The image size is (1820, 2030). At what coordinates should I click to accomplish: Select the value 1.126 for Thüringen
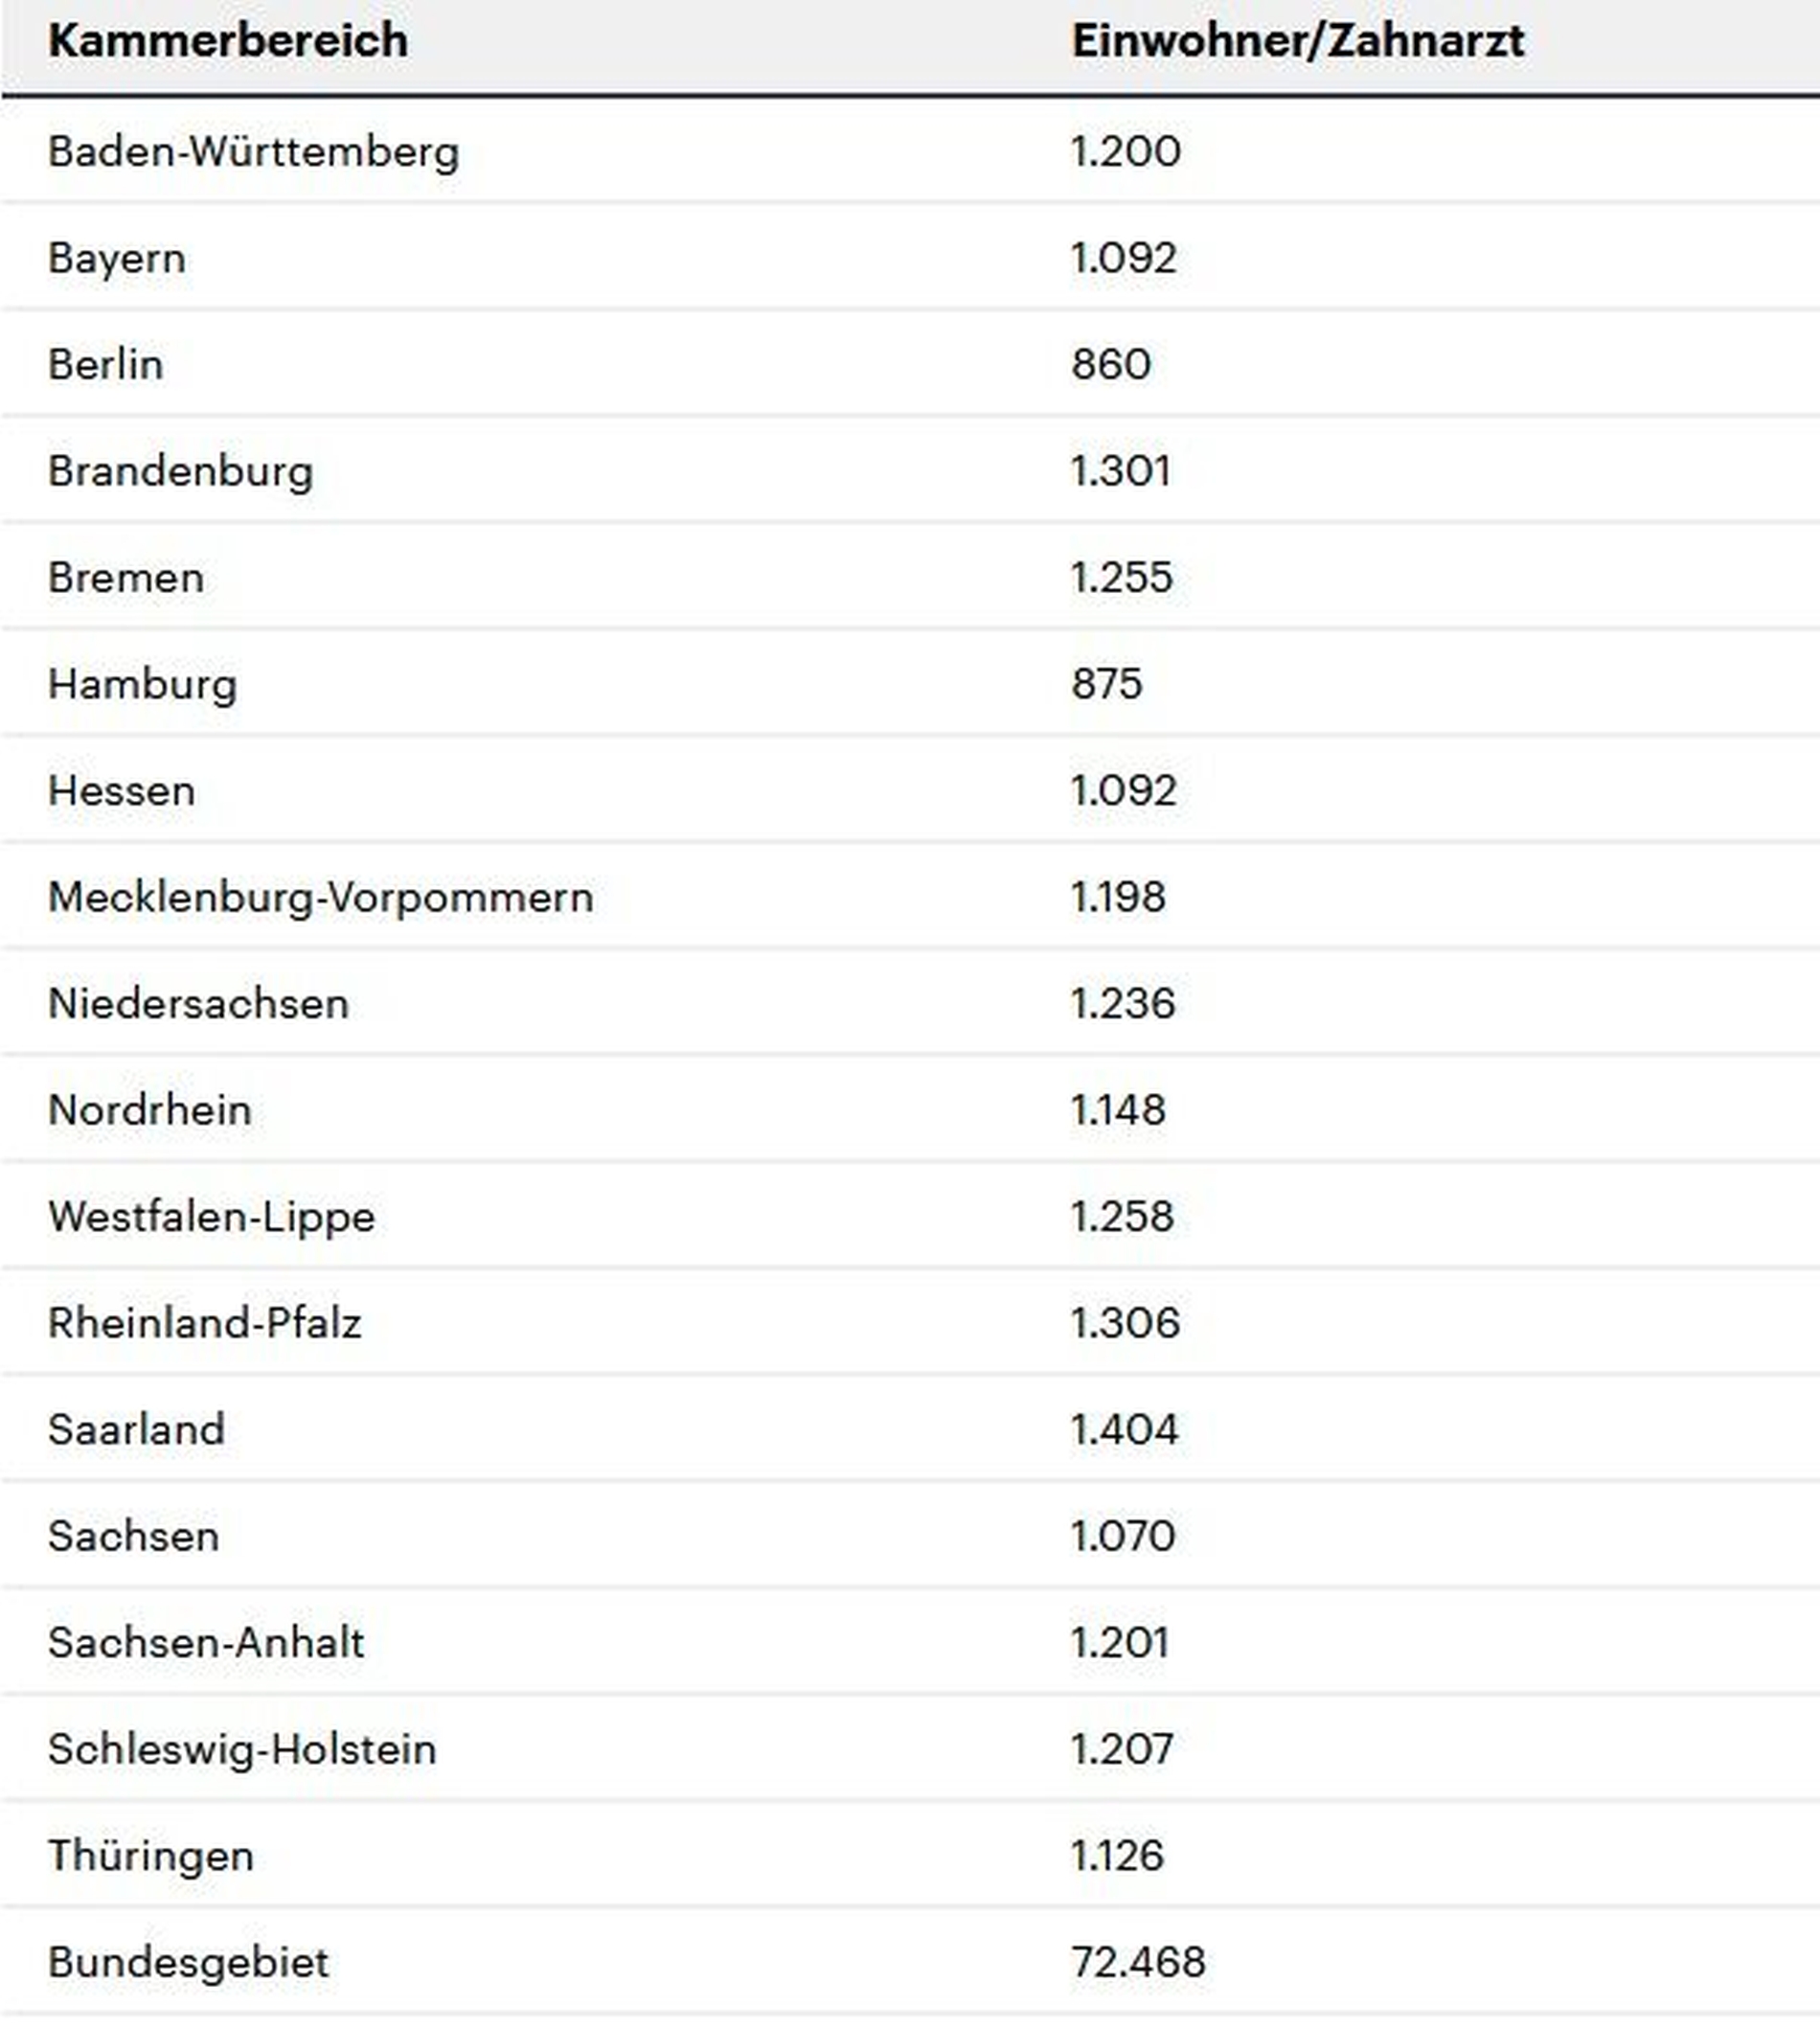[1117, 1856]
